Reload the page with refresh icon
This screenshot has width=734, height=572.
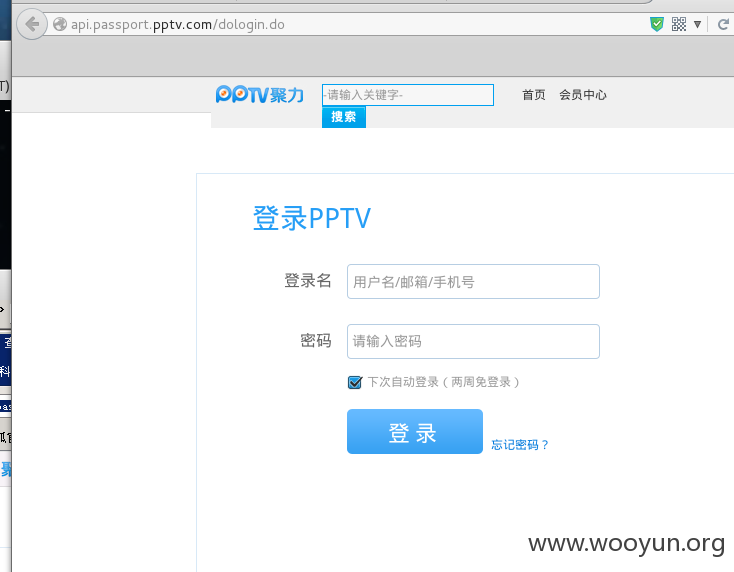click(723, 24)
